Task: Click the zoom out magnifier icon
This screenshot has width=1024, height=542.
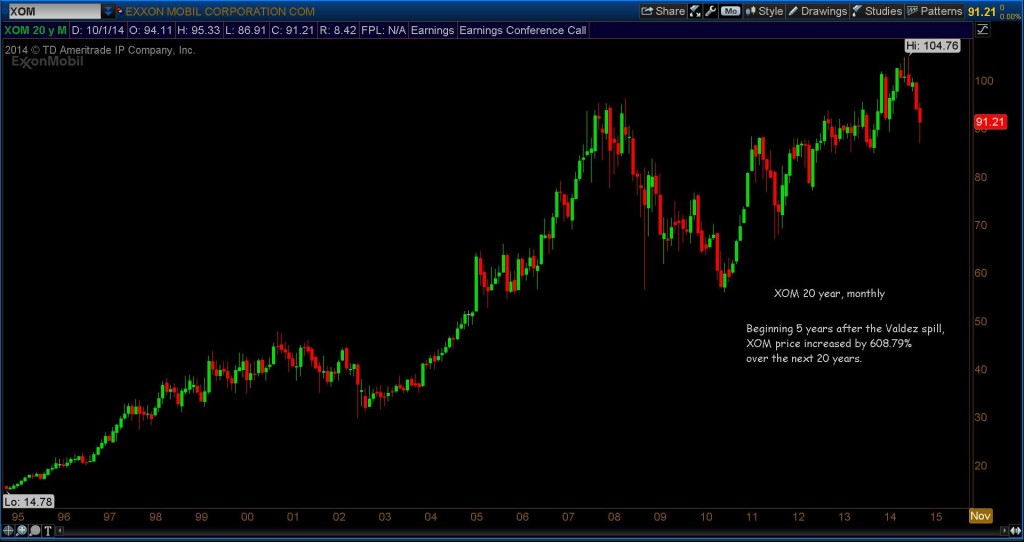Action: click(x=35, y=531)
